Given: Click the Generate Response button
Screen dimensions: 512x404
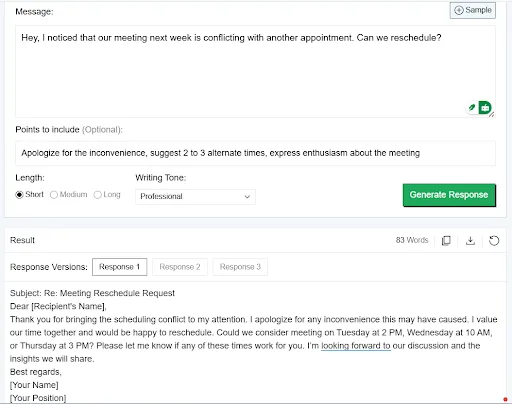Looking at the screenshot, I should pyautogui.click(x=449, y=195).
